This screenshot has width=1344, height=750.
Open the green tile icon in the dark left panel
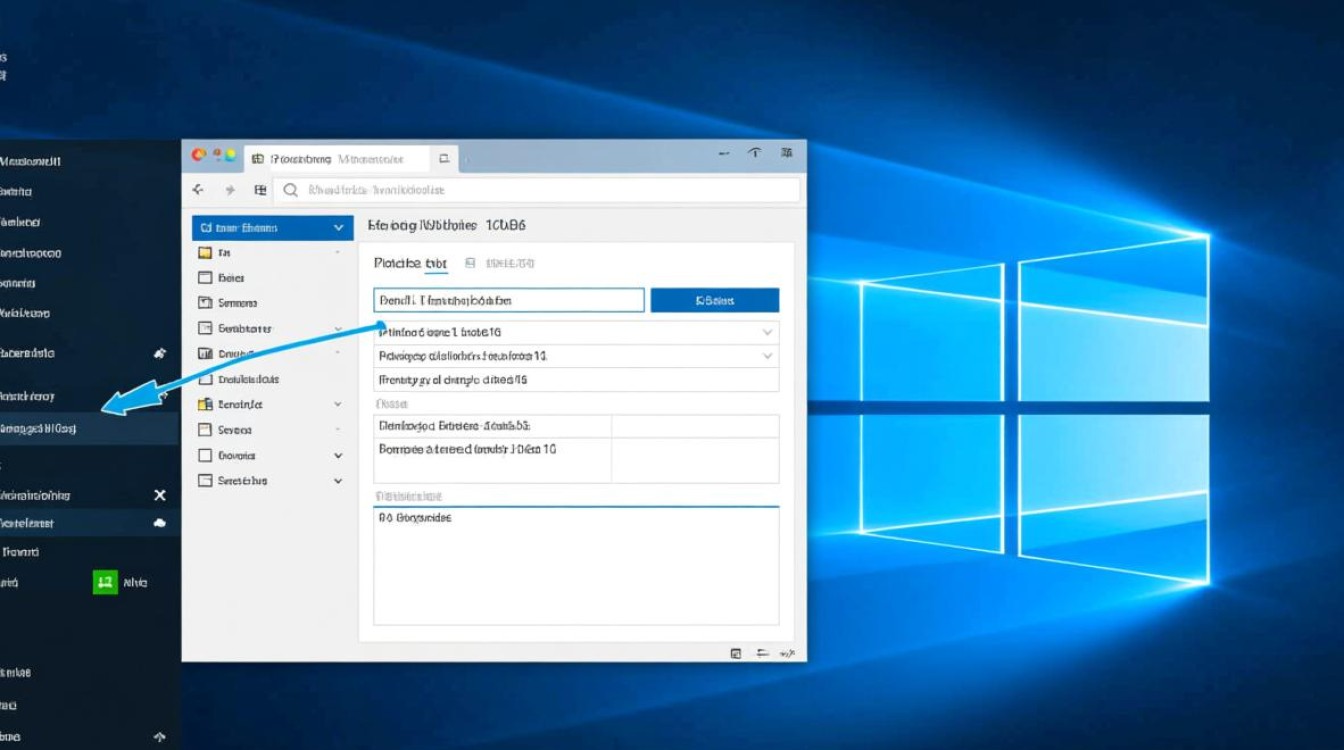click(x=105, y=582)
